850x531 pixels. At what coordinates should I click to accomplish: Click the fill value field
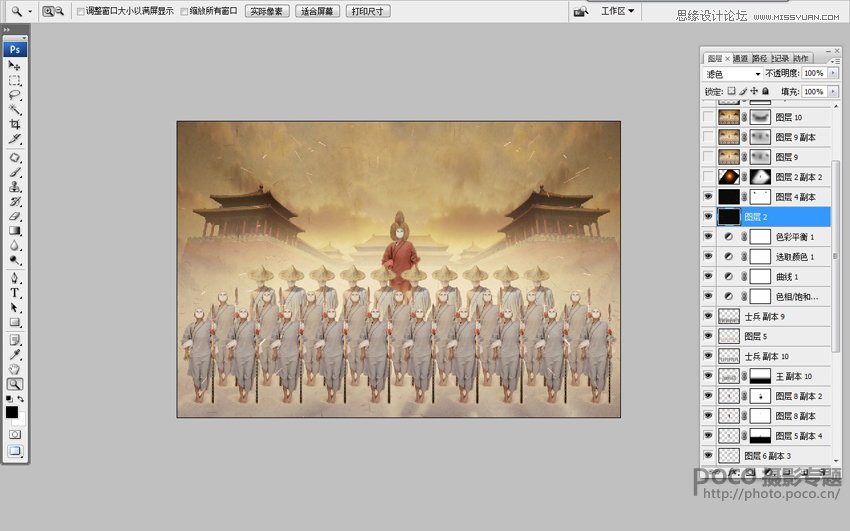tap(814, 92)
